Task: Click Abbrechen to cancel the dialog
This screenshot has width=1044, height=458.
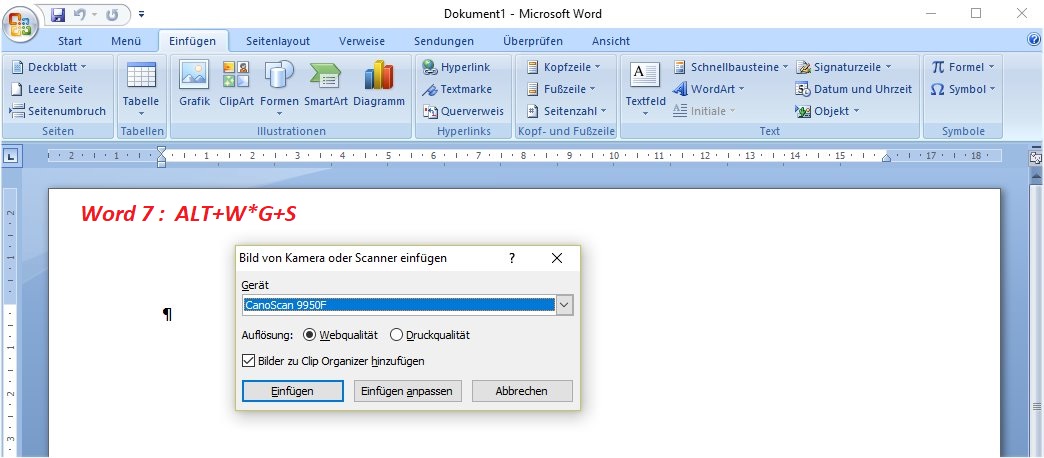Action: point(522,391)
